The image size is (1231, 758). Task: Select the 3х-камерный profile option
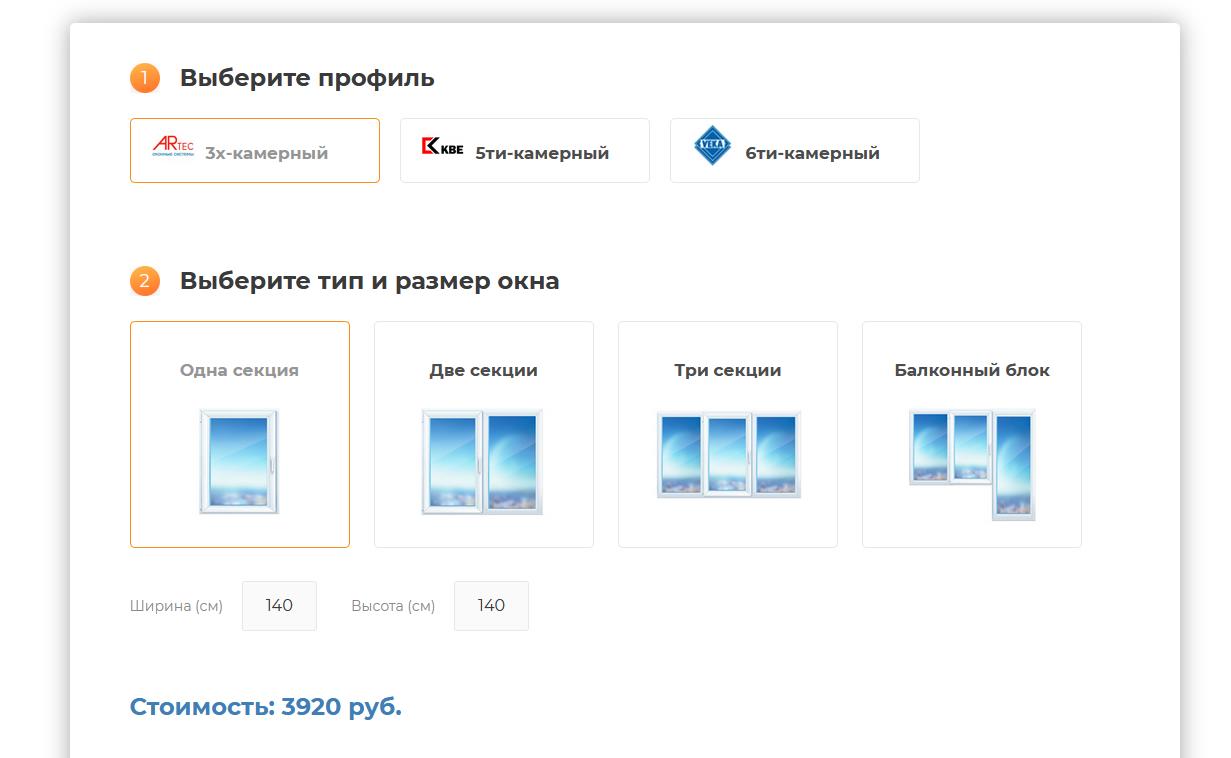[x=266, y=153]
